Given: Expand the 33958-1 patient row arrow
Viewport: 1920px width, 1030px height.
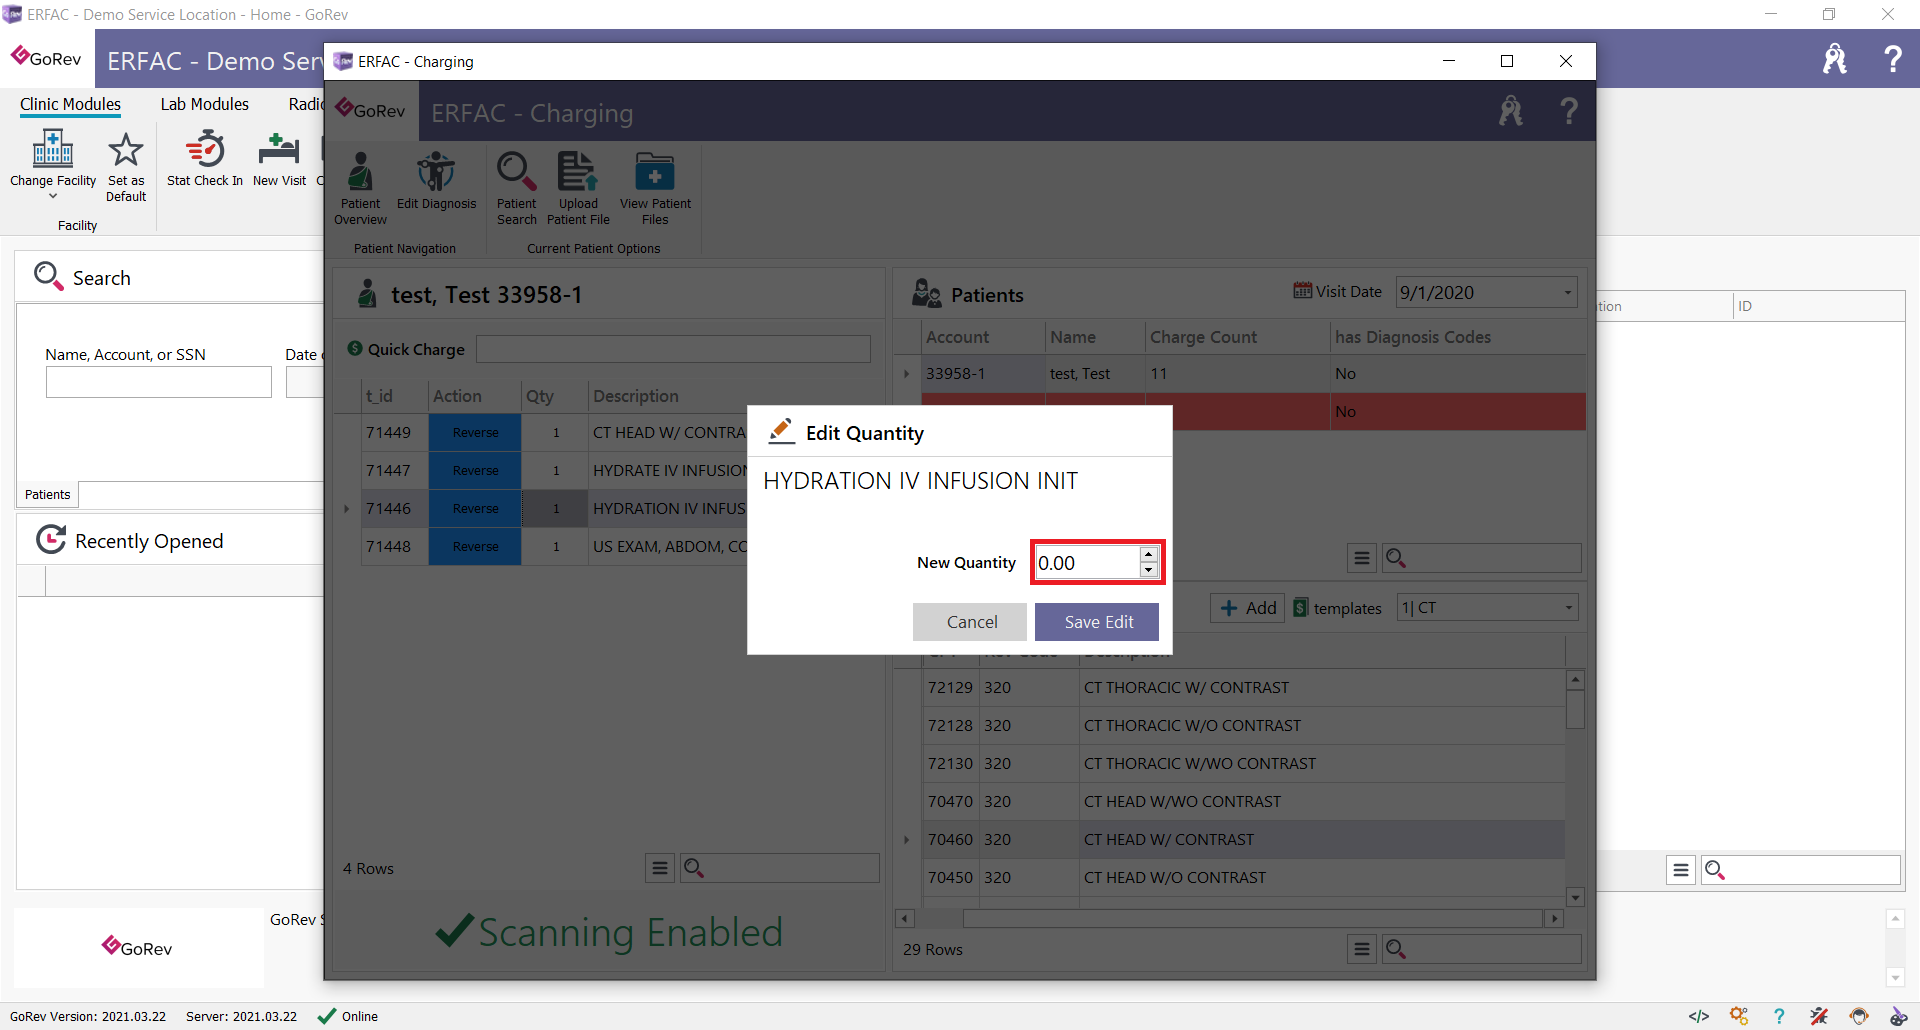Looking at the screenshot, I should [907, 374].
